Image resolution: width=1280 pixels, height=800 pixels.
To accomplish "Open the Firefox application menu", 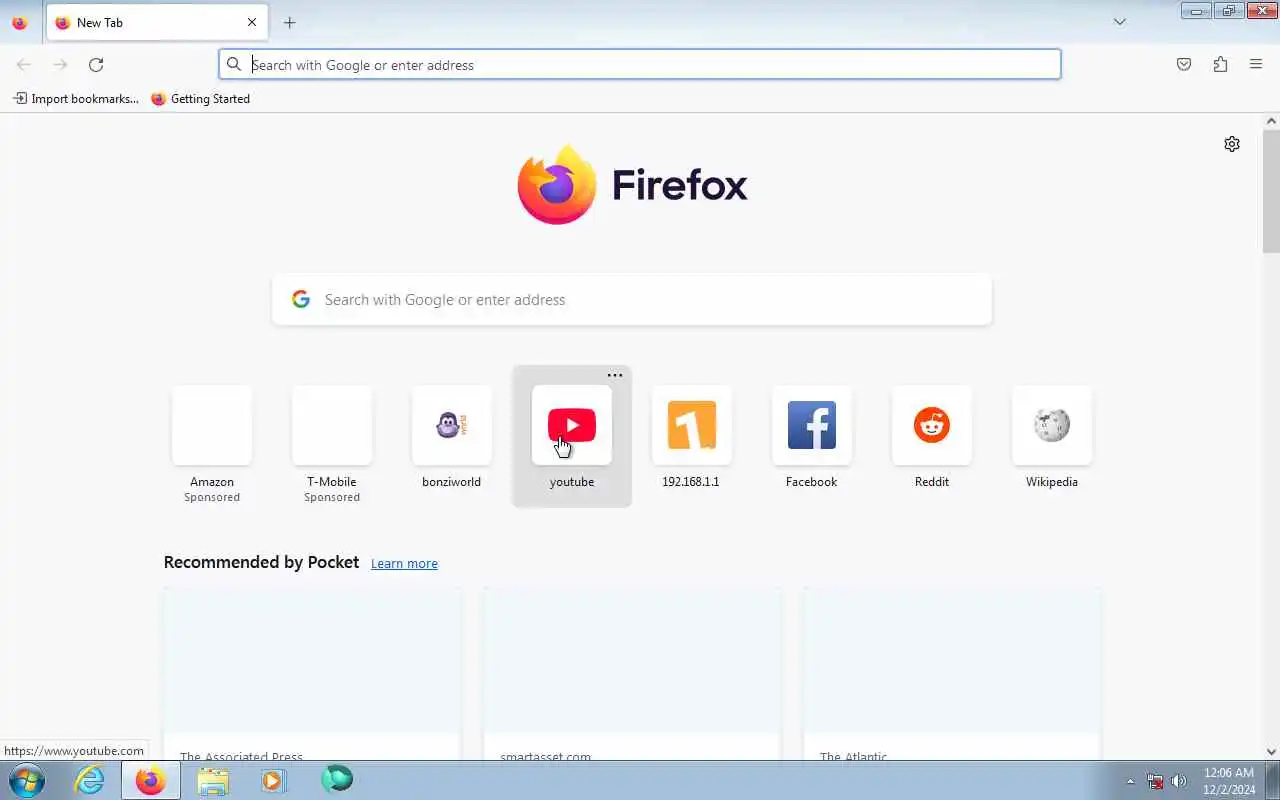I will [1256, 65].
